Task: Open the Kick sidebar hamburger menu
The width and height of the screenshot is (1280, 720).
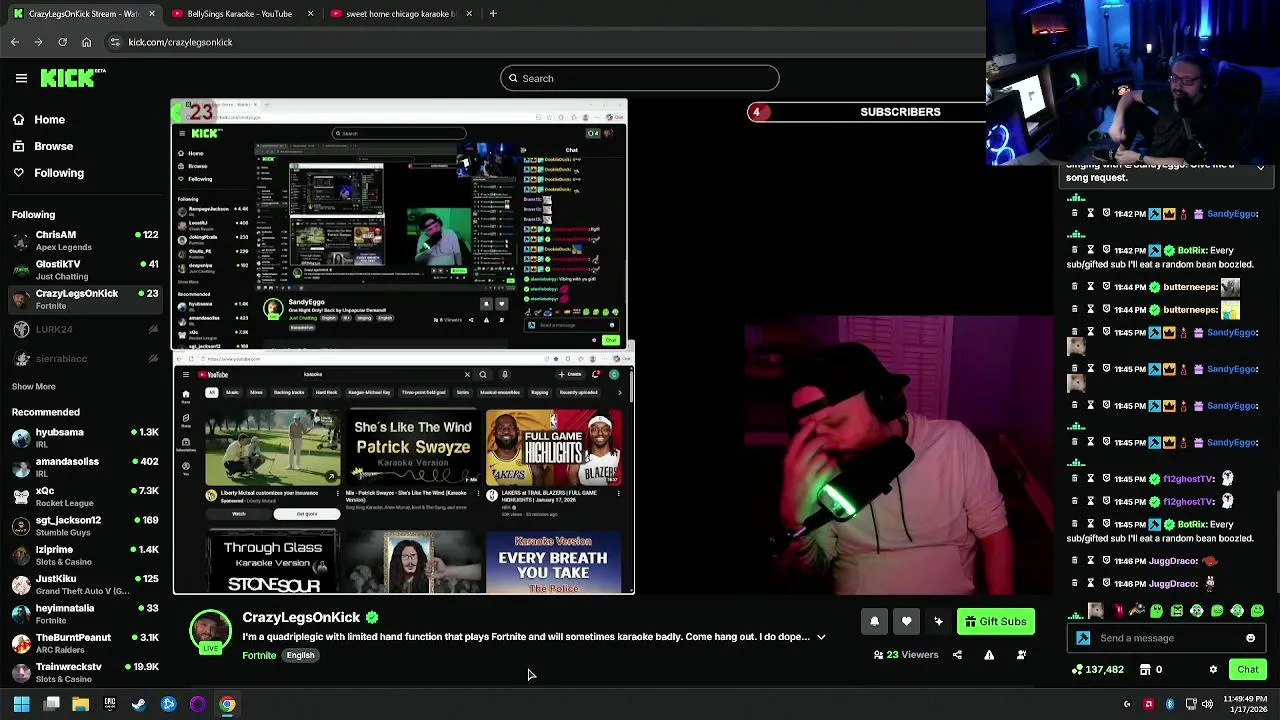Action: 21,78
